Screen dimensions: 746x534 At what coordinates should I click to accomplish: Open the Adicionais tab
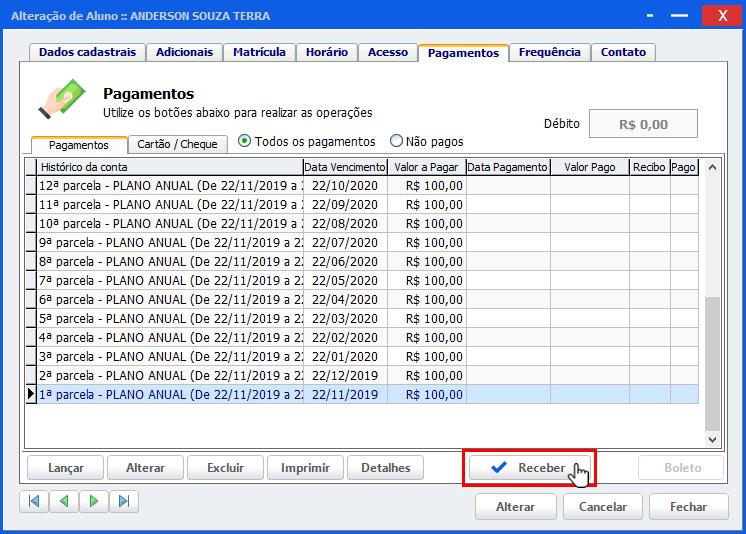click(x=184, y=52)
